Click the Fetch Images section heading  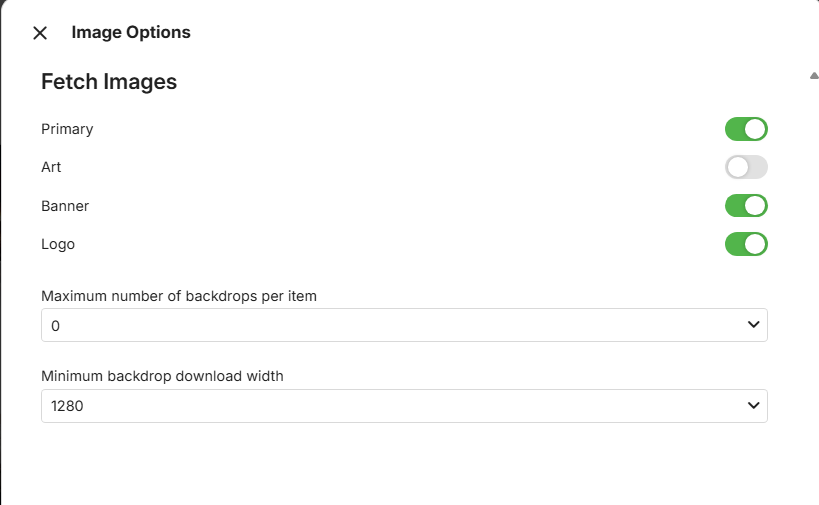click(x=109, y=82)
